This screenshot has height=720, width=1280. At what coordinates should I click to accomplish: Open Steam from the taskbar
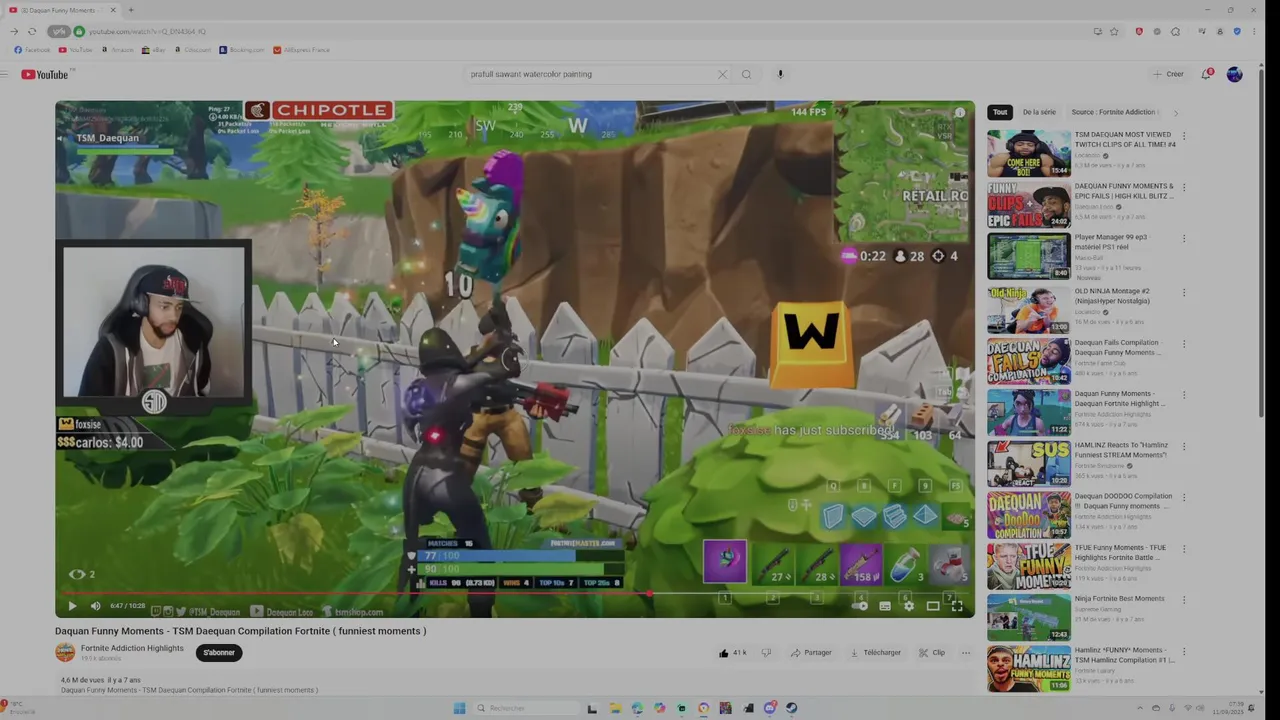coord(792,708)
